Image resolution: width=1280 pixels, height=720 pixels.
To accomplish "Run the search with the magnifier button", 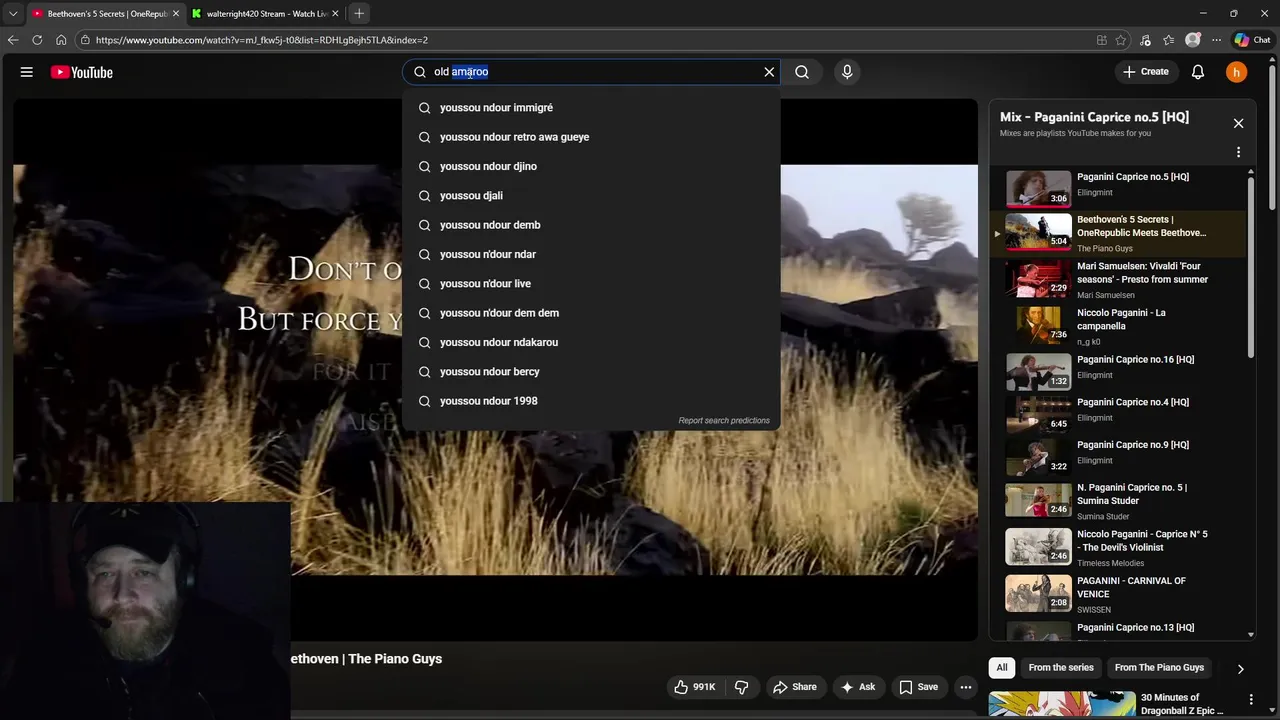I will coord(802,72).
